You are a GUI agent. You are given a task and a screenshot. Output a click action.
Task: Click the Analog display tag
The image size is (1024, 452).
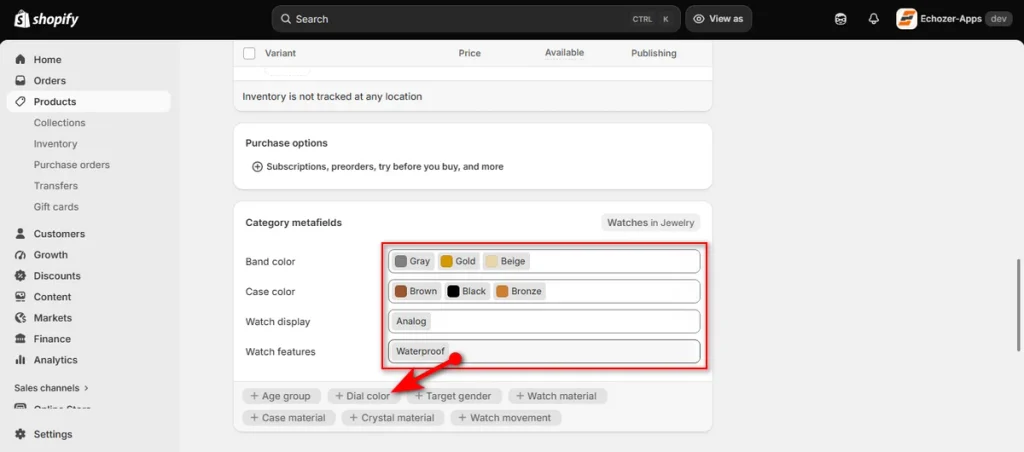[411, 321]
